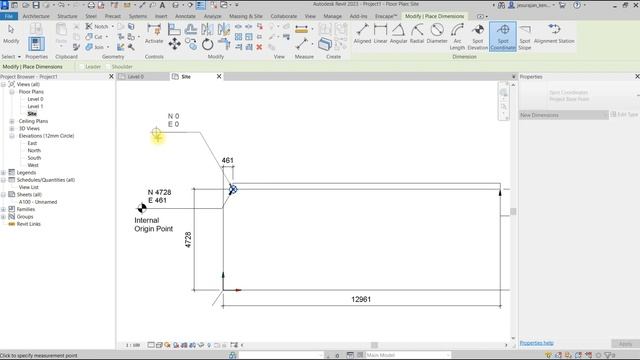Select the Diameter dimension tool
This screenshot has width=640, height=360.
tap(437, 33)
